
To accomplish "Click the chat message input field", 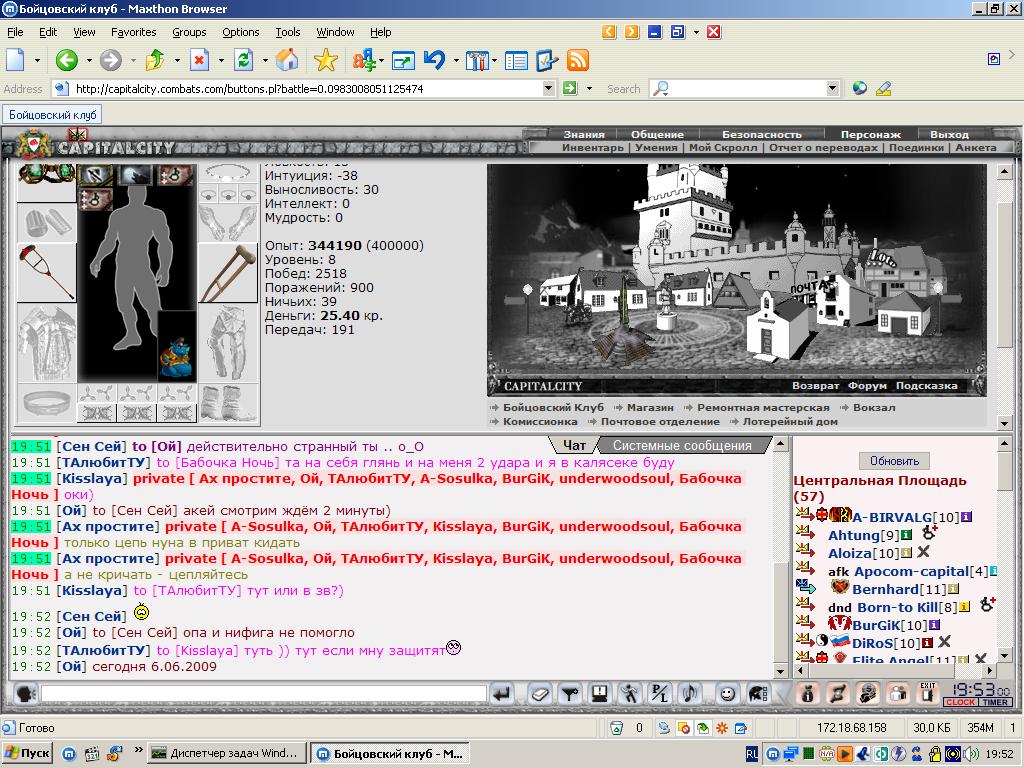I will [263, 693].
